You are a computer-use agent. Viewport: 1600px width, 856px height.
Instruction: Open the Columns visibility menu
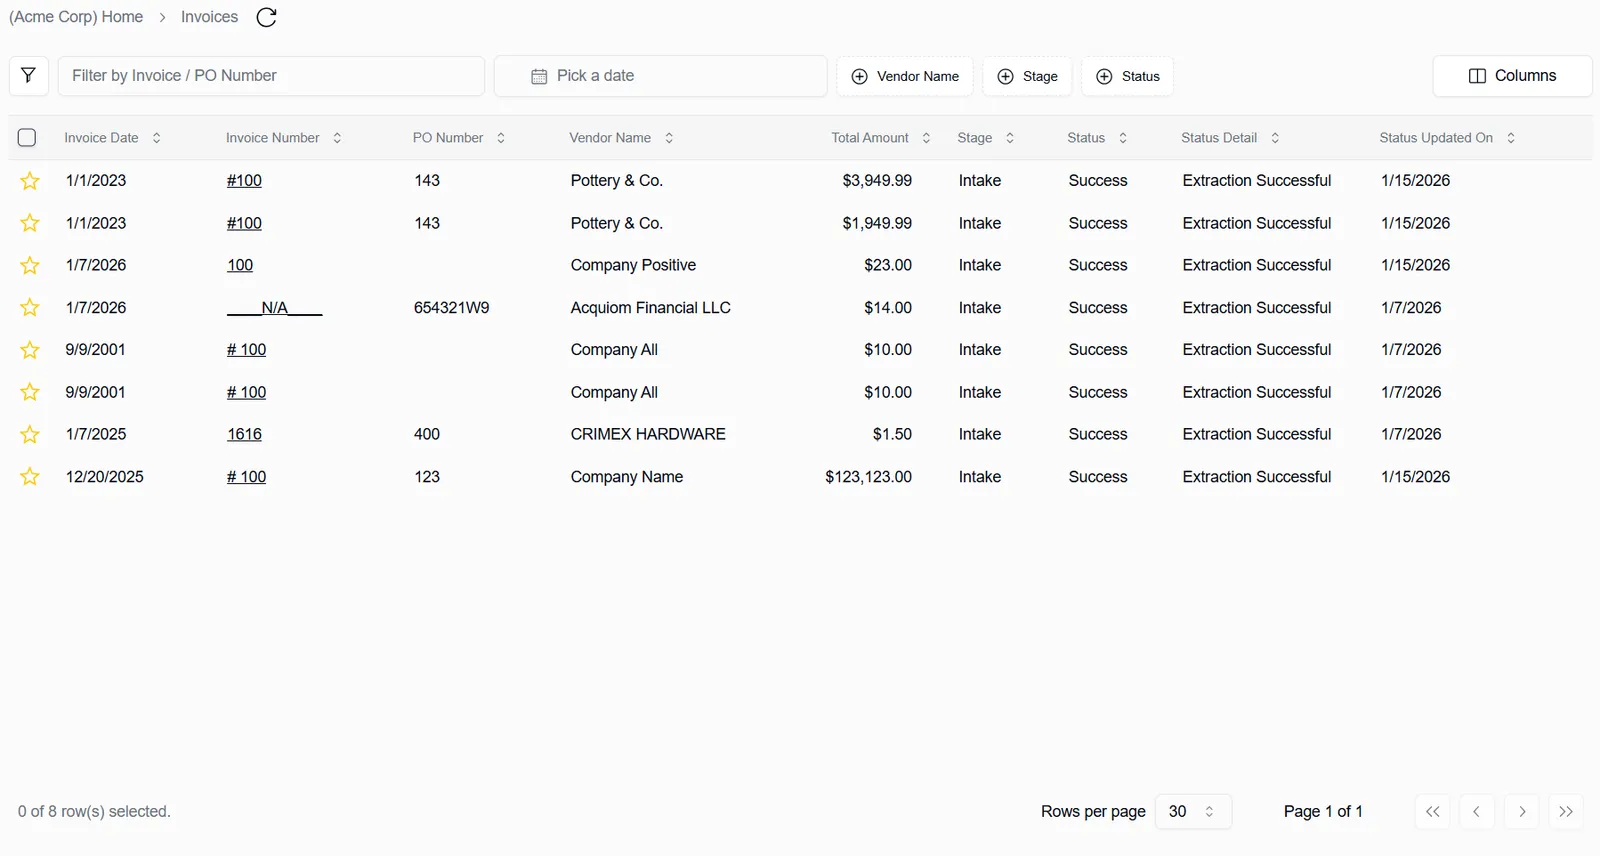(1512, 76)
